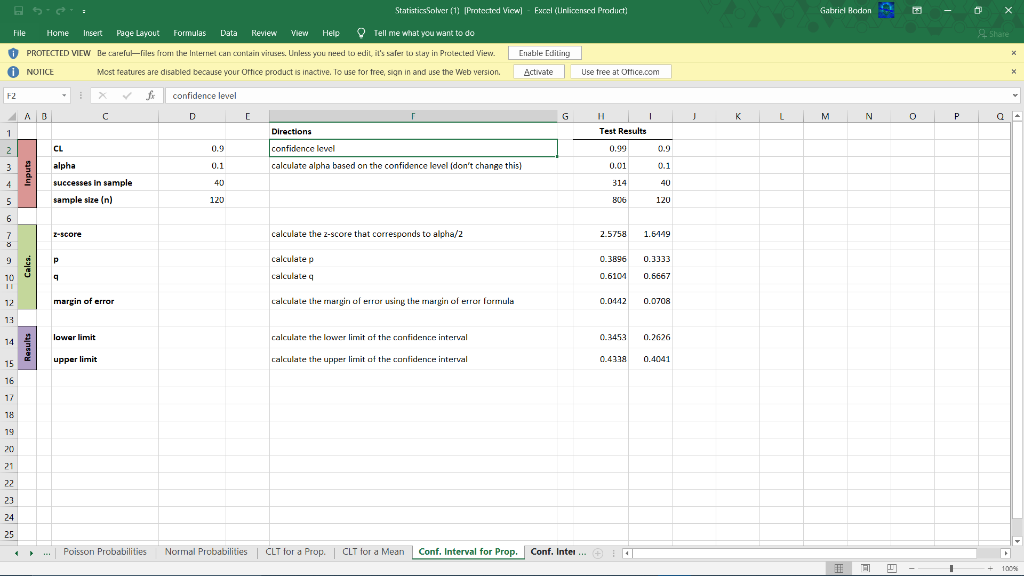This screenshot has width=1024, height=576.
Task: Click previous sheet navigation arrow
Action: (16, 553)
